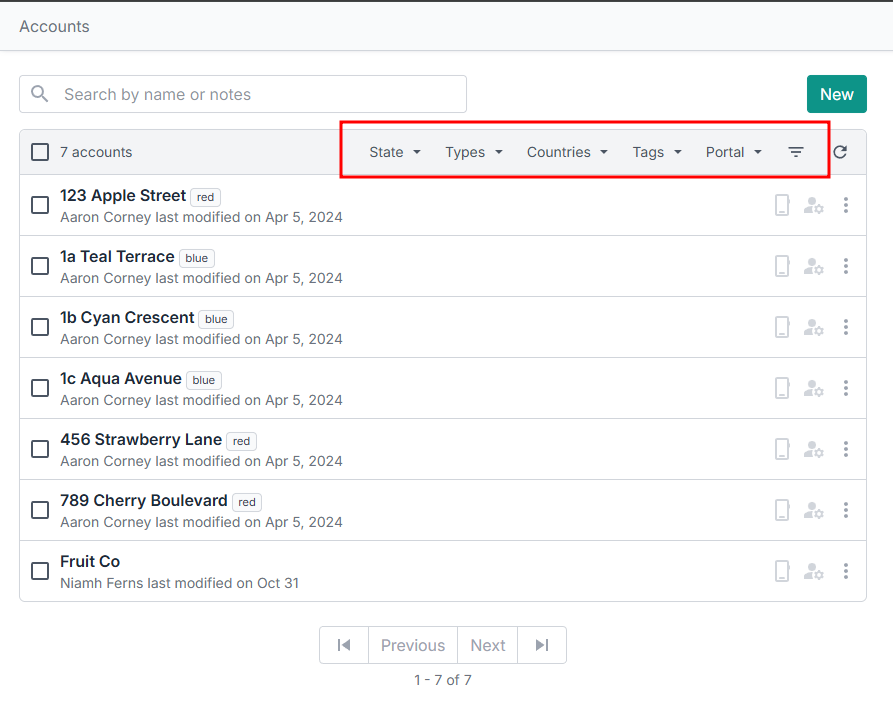Tick the select-all accounts checkbox
893x724 pixels.
coord(40,152)
